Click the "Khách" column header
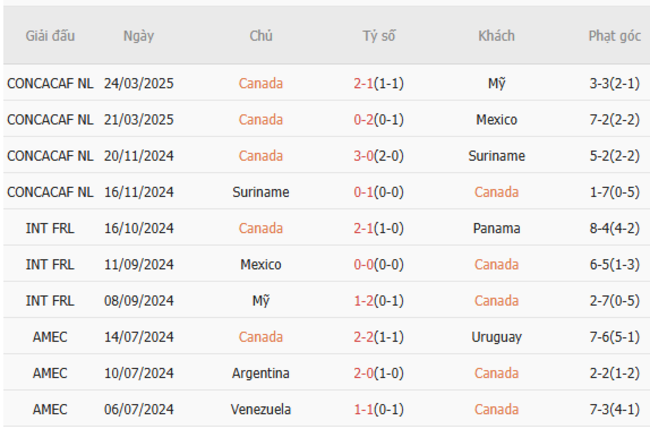The height and width of the screenshot is (429, 650). (x=497, y=36)
